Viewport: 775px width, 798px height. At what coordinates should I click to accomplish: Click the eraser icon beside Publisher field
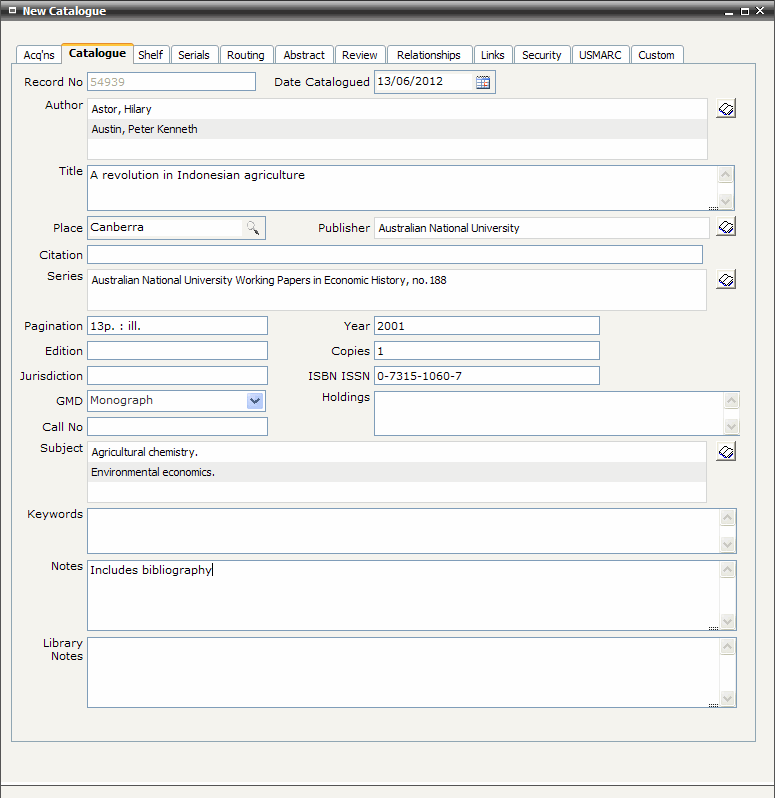[726, 228]
